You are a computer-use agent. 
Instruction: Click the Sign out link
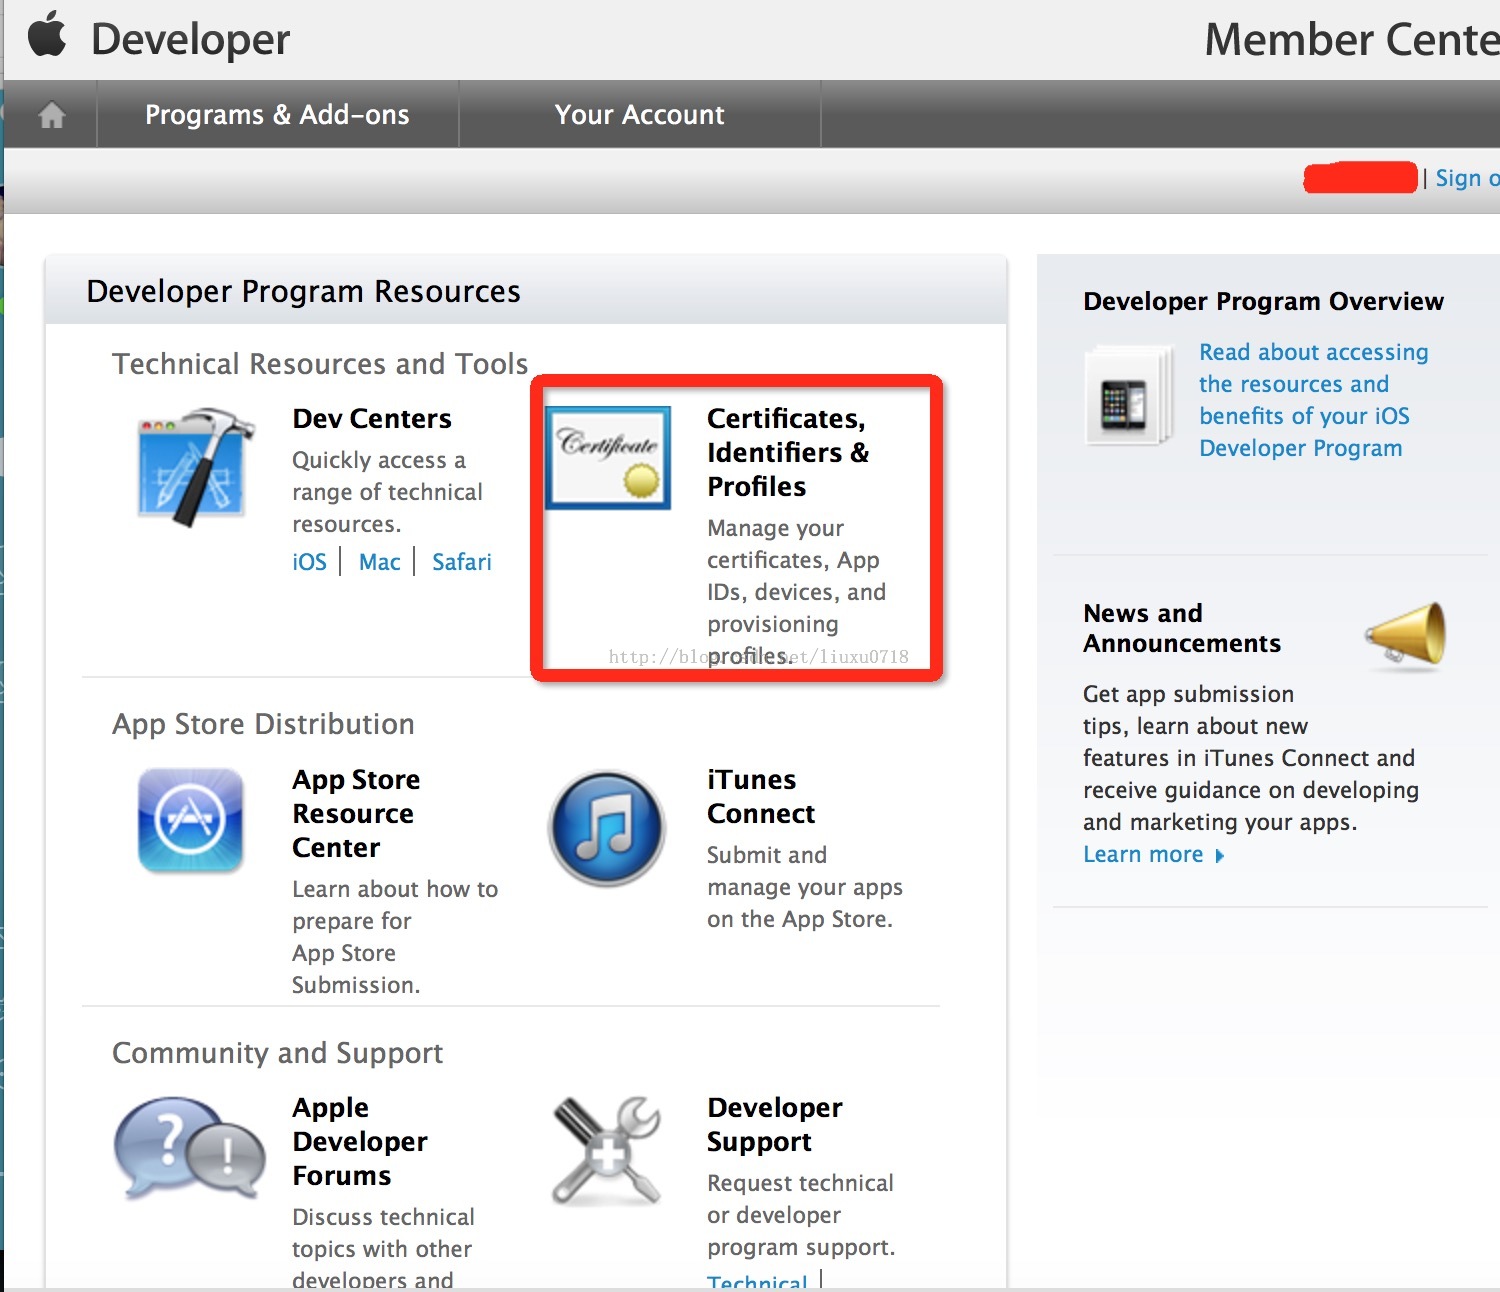point(1466,178)
